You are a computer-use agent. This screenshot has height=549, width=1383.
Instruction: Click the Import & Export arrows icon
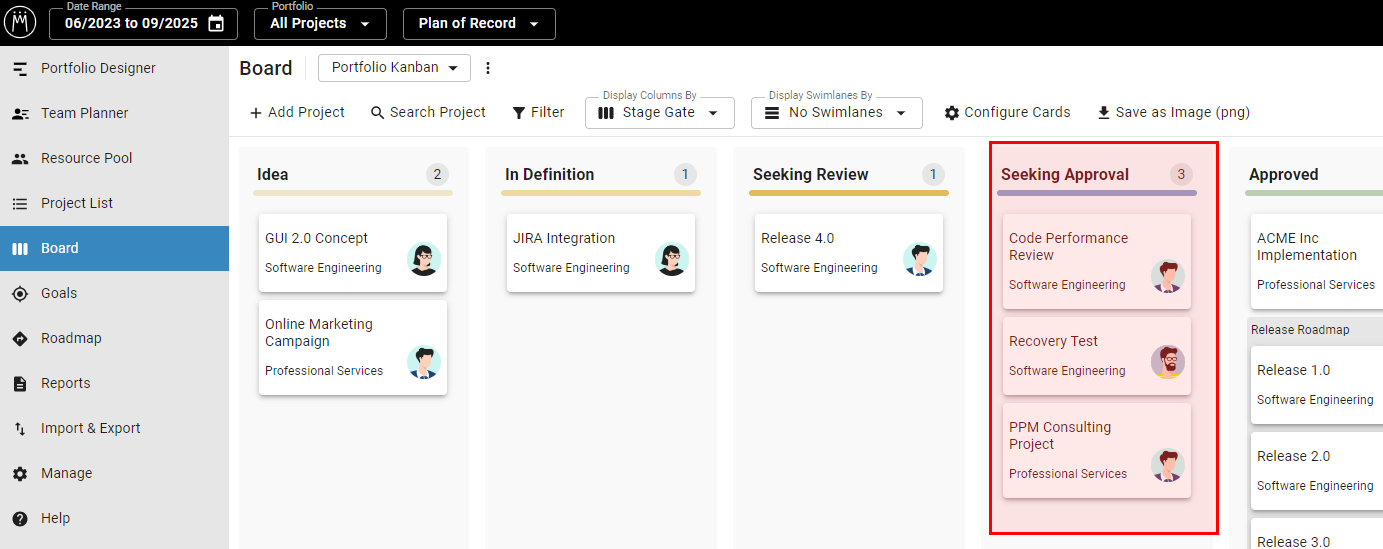pos(20,429)
